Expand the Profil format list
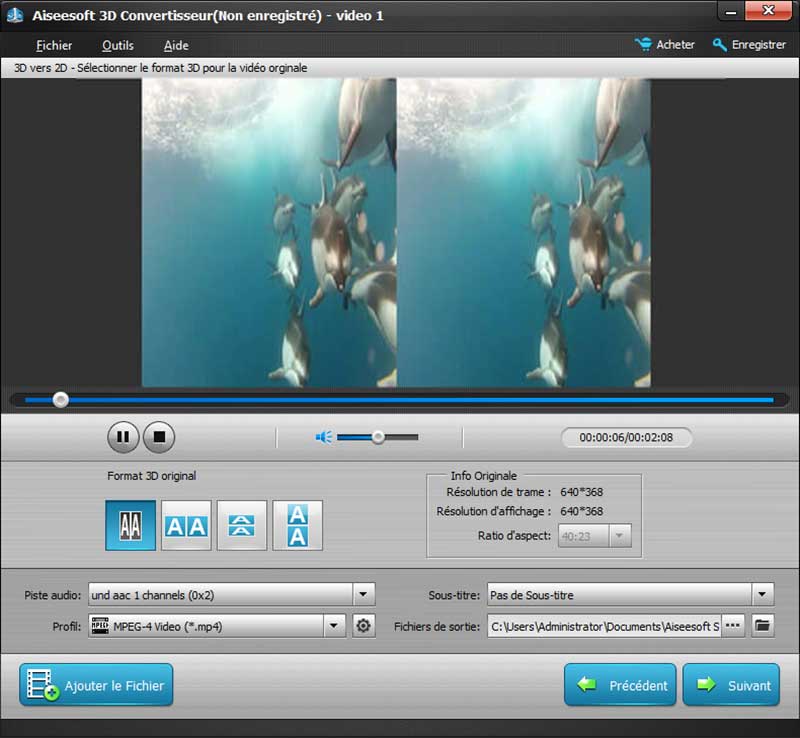Viewport: 800px width, 738px height. coord(334,625)
